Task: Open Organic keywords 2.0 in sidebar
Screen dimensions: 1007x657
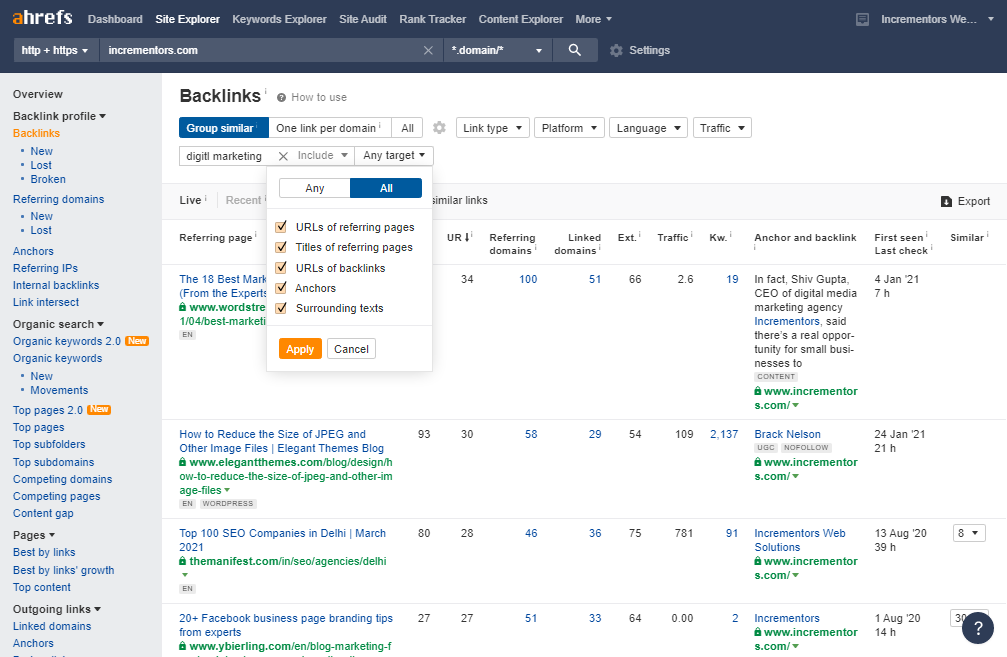Action: [67, 341]
